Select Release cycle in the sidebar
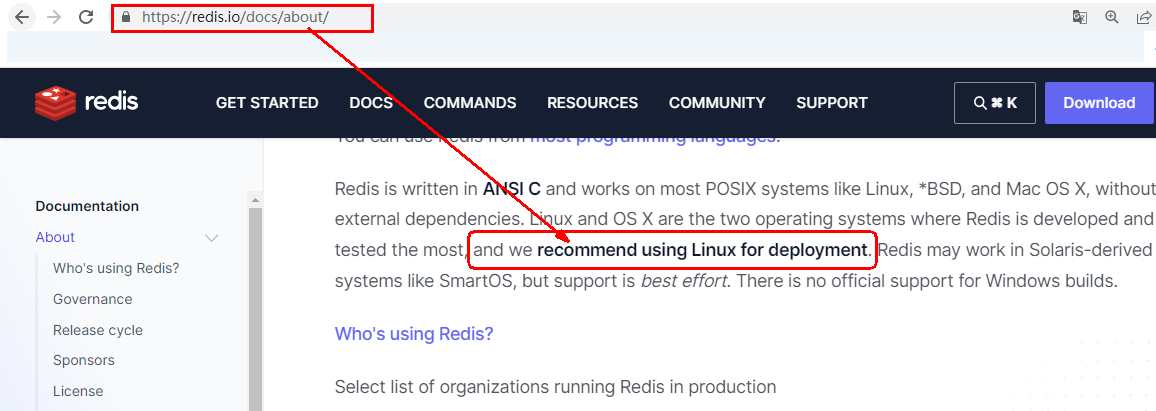The width and height of the screenshot is (1156, 411). [98, 330]
